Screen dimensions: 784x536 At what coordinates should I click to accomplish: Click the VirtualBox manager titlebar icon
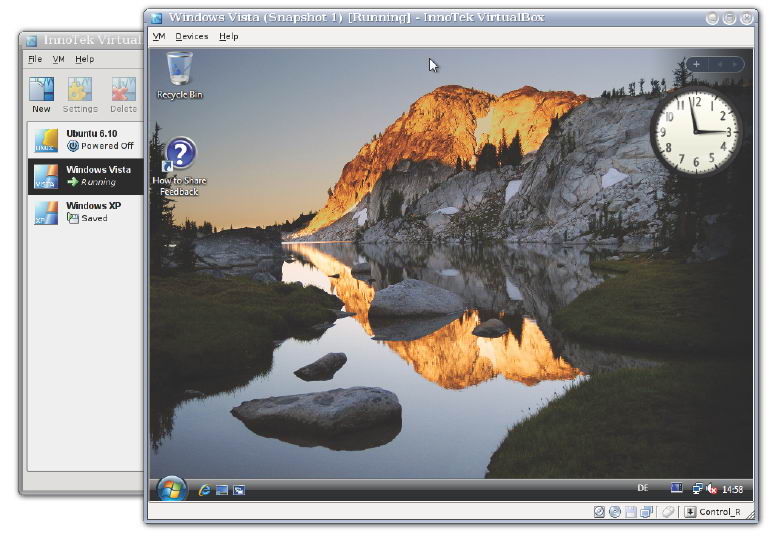(x=32, y=40)
